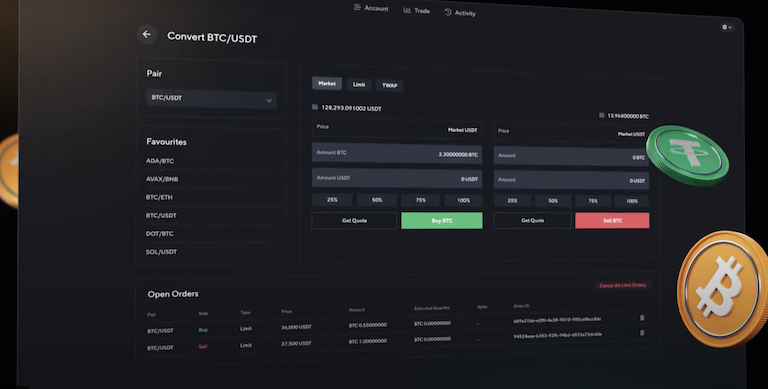
Task: Click the 37,500 USDT price cell
Action: tap(296, 343)
